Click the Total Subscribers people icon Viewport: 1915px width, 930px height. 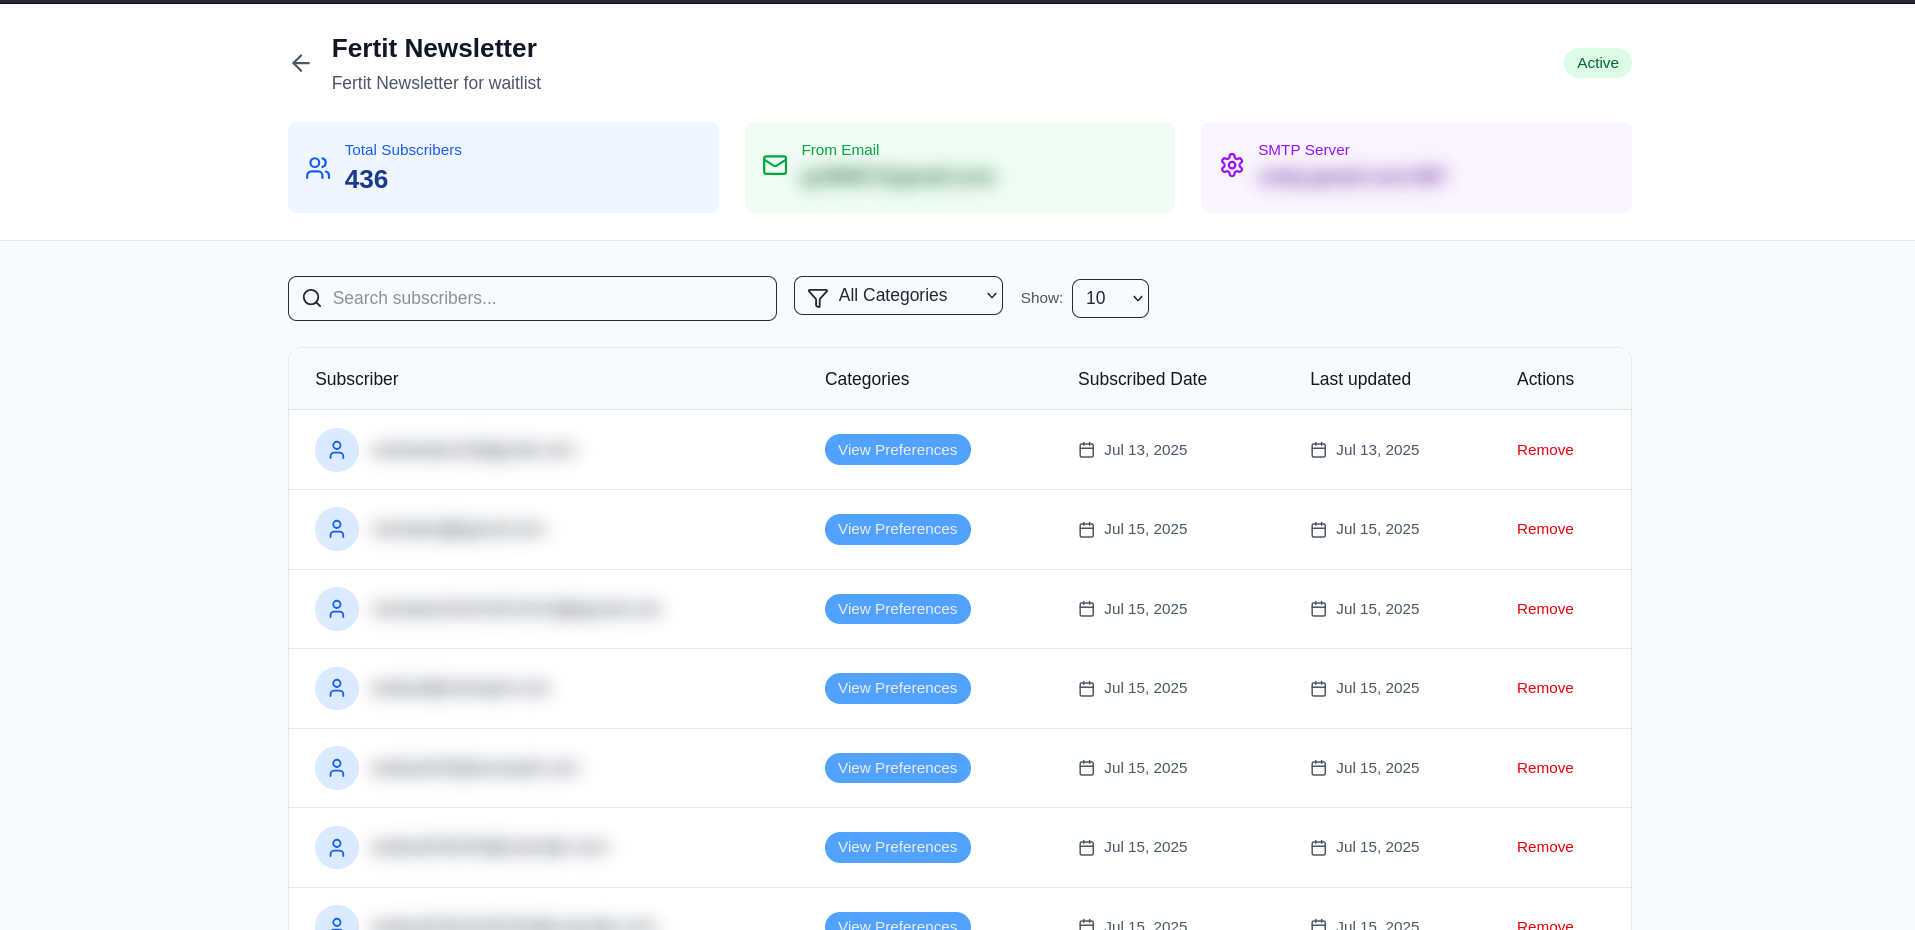(x=318, y=168)
